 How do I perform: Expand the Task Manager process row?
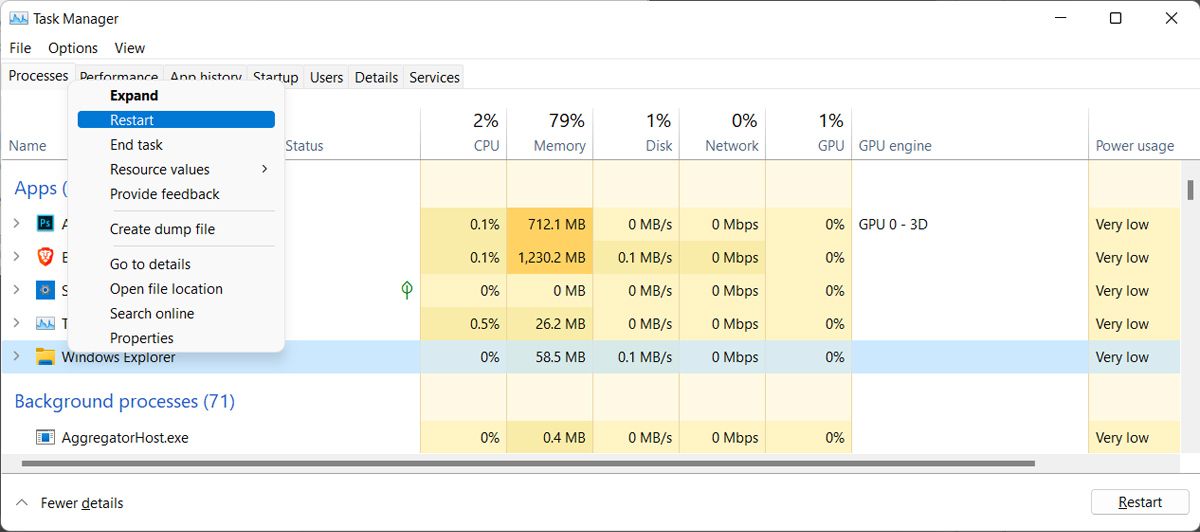pos(16,323)
